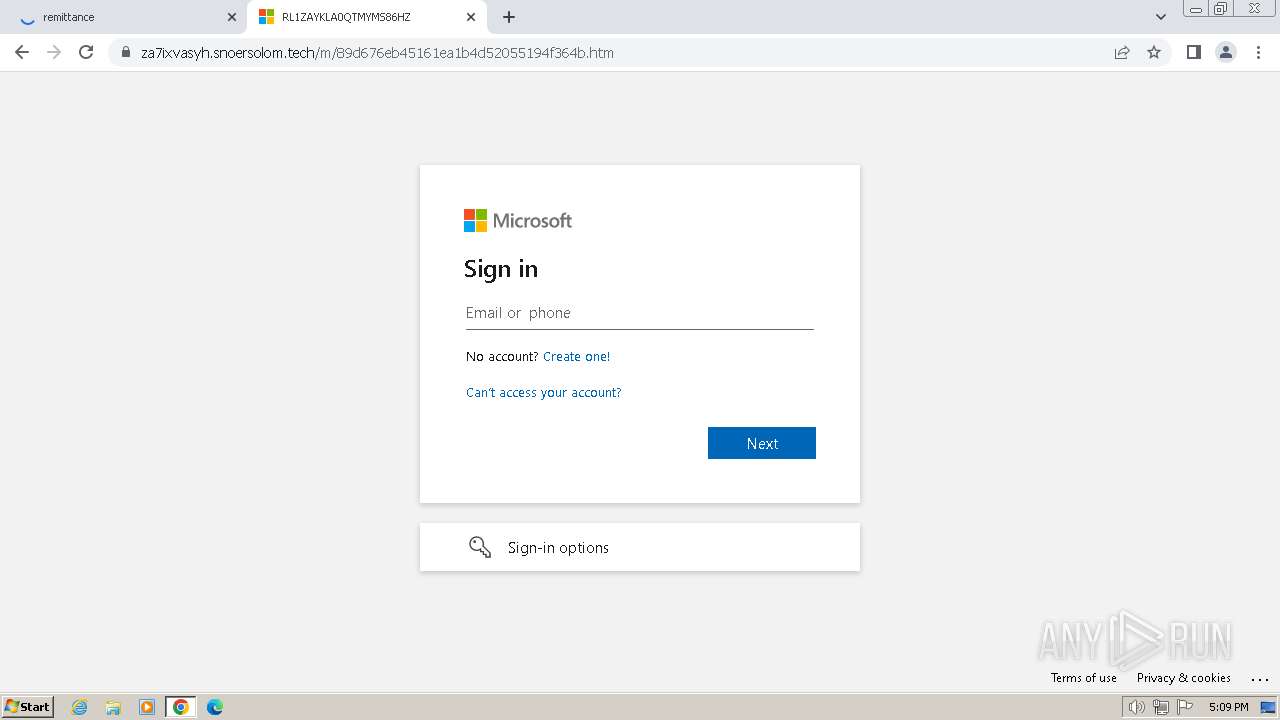Open the browser side panel
Screen dimensions: 1280x720
pyautogui.click(x=1193, y=52)
